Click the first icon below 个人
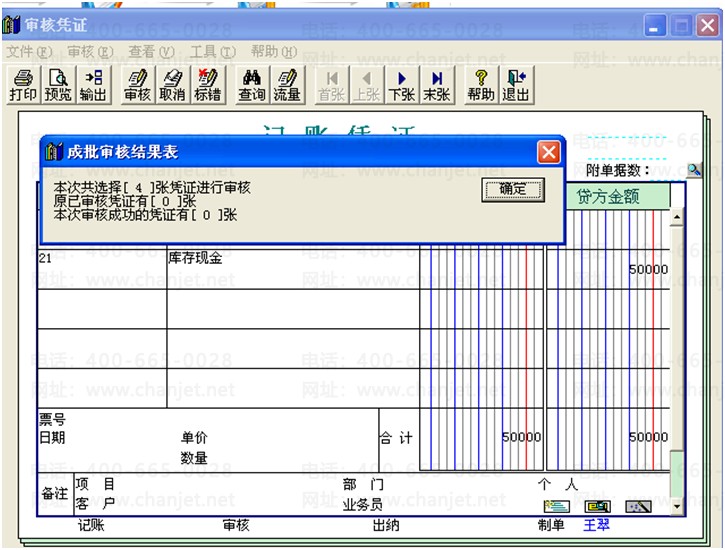The height and width of the screenshot is (550, 725). click(557, 507)
